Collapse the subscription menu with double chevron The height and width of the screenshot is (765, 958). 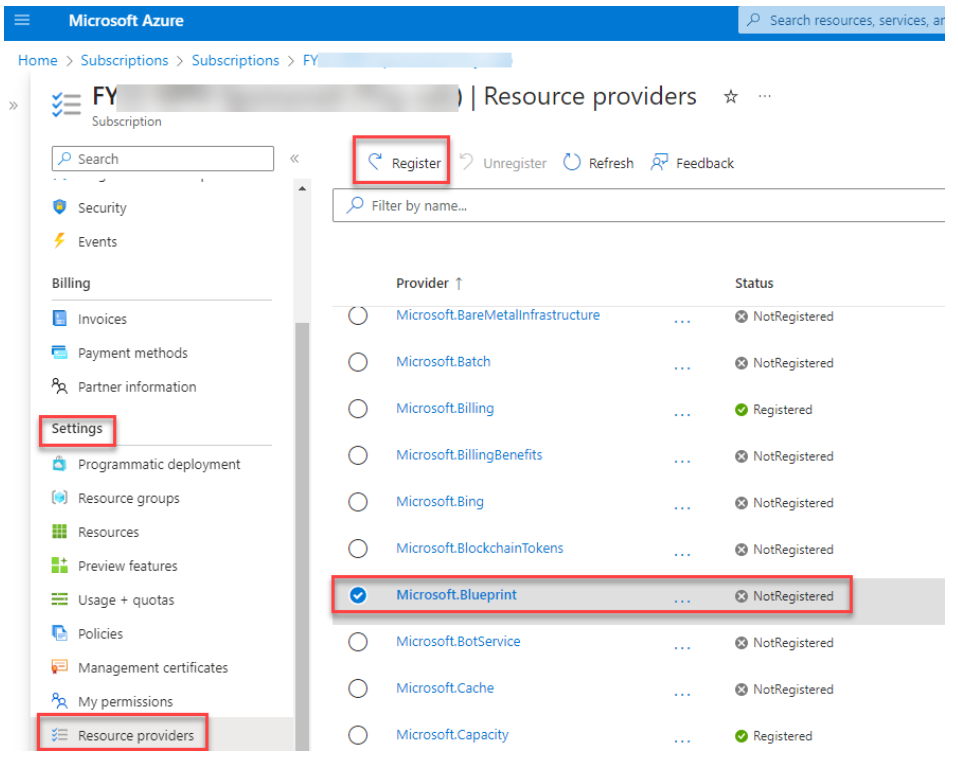pyautogui.click(x=294, y=159)
